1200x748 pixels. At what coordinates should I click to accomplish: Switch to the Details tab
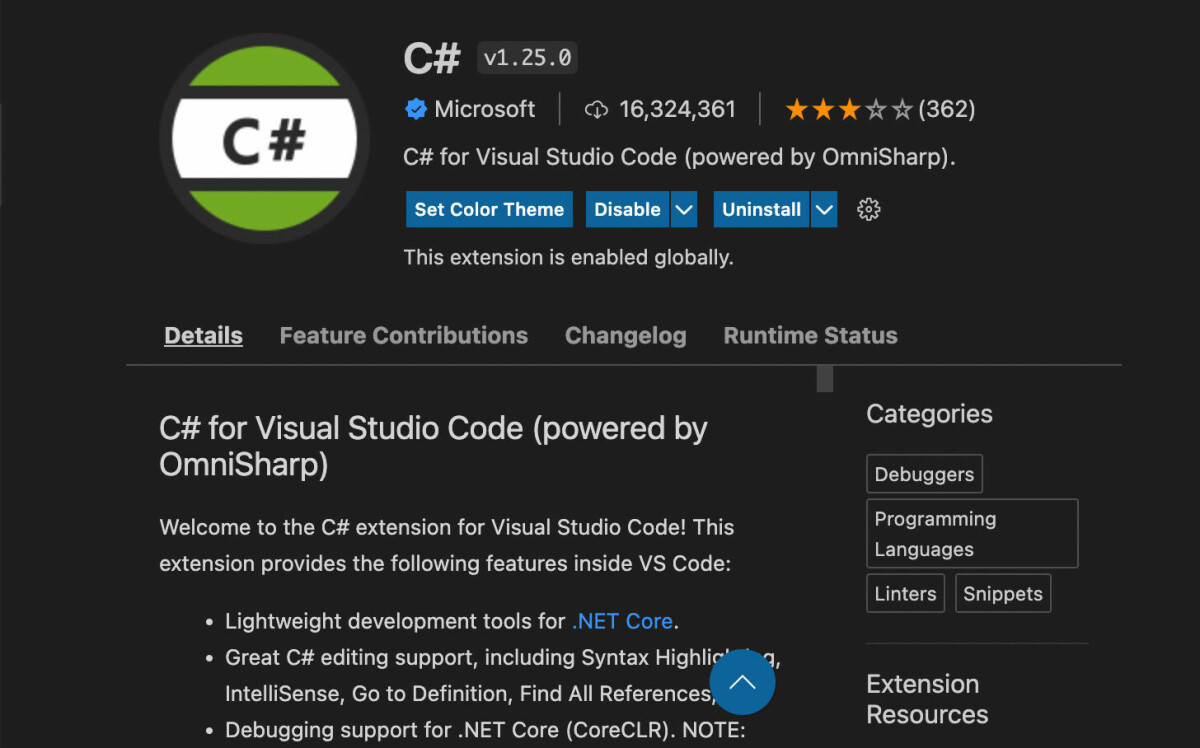pos(203,336)
